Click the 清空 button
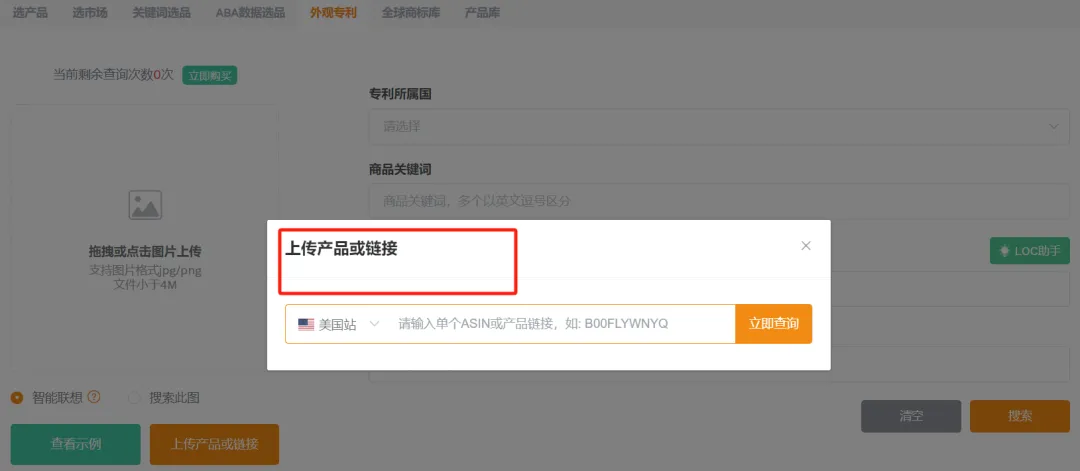 [911, 416]
